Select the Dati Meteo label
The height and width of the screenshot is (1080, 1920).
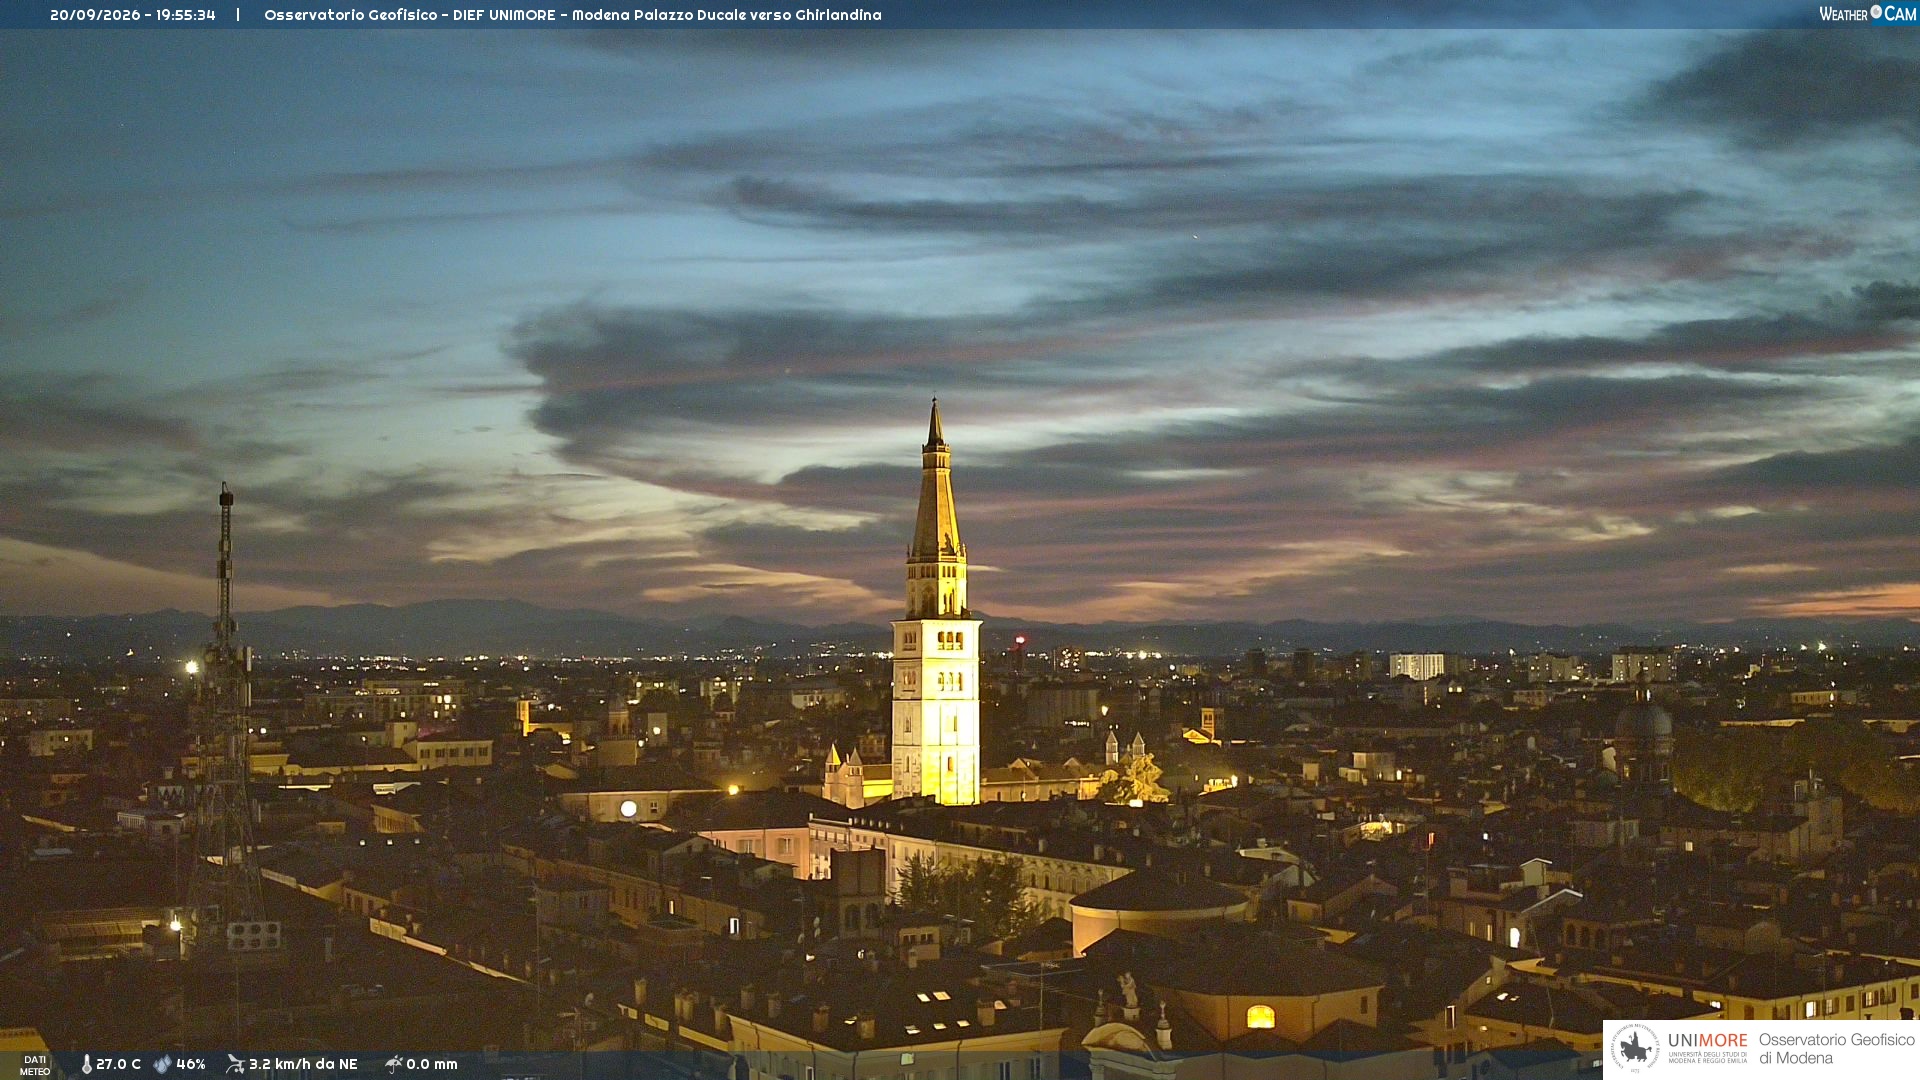[35, 1065]
